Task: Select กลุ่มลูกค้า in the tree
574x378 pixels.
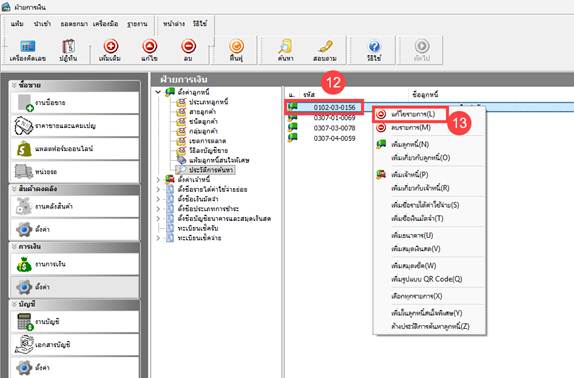Action: pos(203,131)
